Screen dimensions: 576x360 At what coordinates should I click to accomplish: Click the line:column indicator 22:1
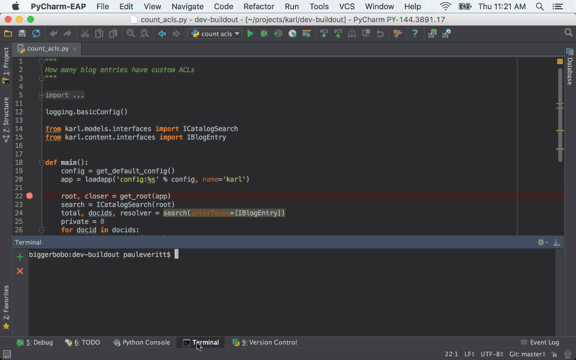pos(451,354)
